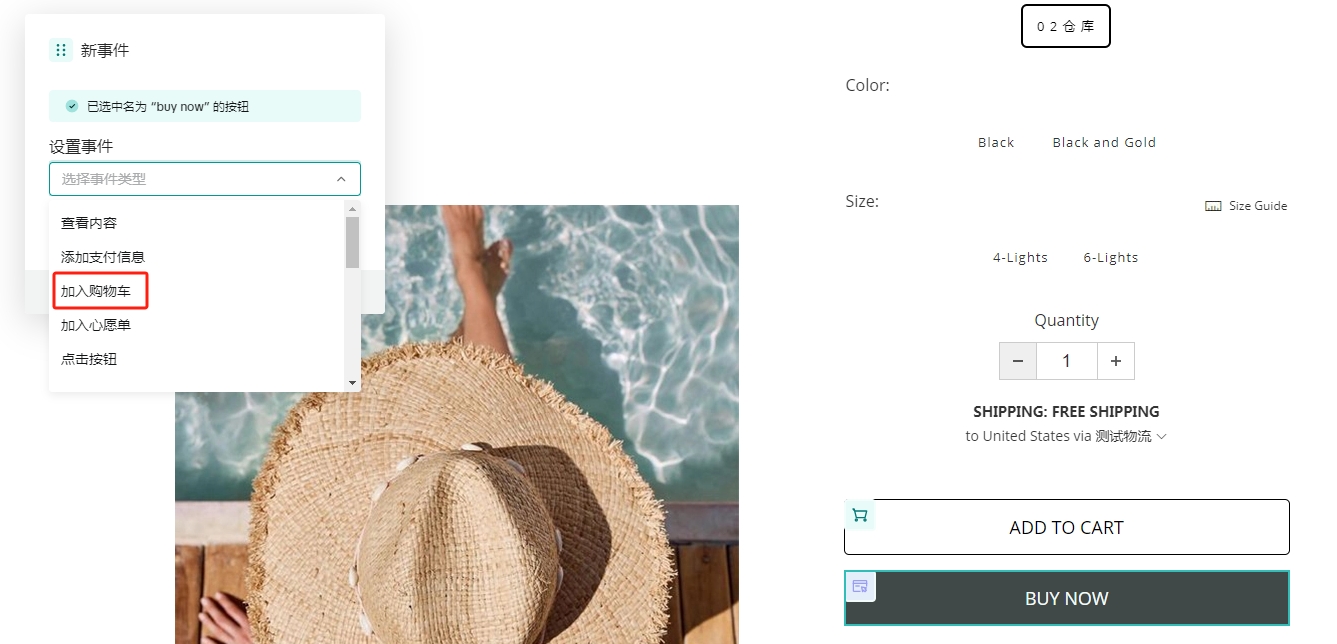
Task: Click the event list scroll-down arrow
Action: tap(352, 383)
